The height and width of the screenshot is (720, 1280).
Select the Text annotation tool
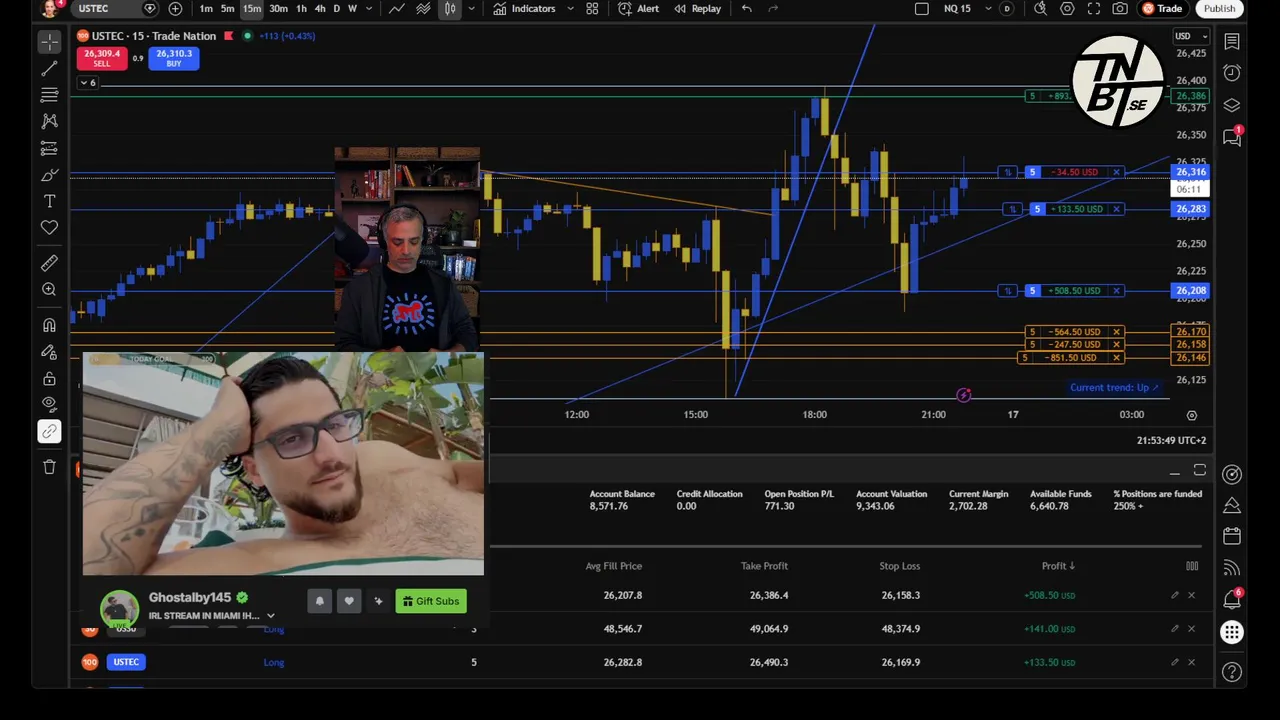49,201
